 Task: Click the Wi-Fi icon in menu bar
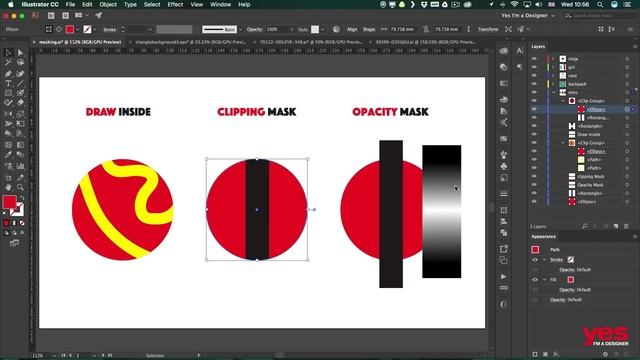[x=515, y=4]
